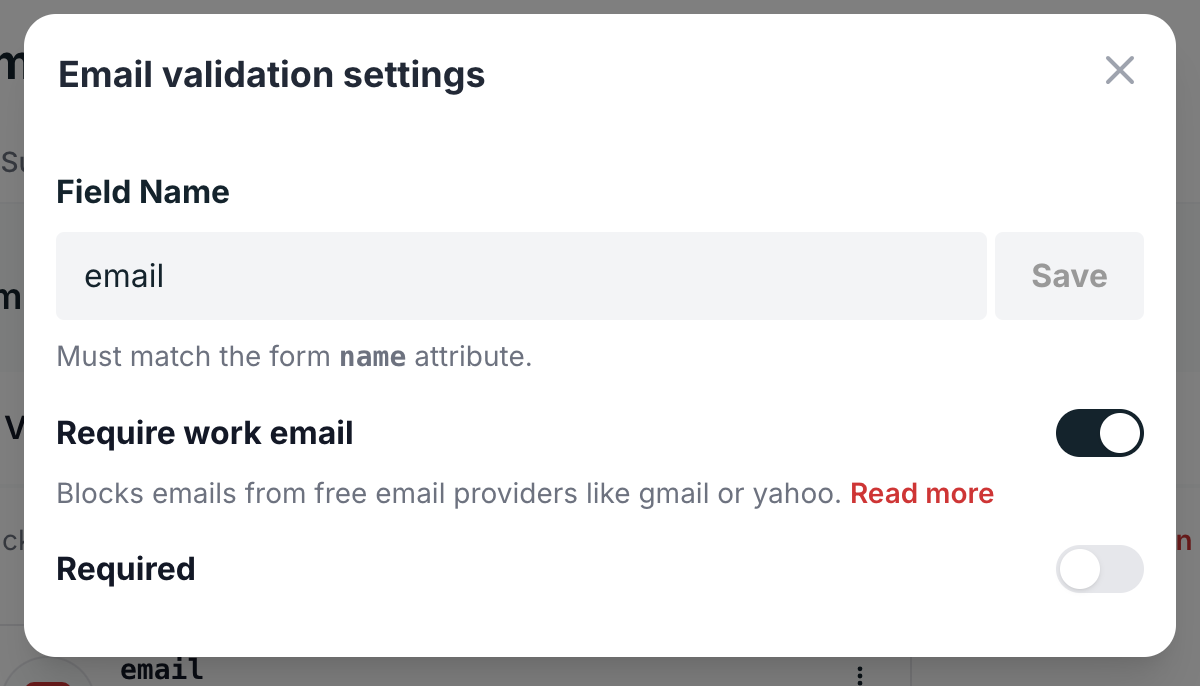Click the word "attribute" in the helper text
The height and width of the screenshot is (686, 1200).
(472, 357)
